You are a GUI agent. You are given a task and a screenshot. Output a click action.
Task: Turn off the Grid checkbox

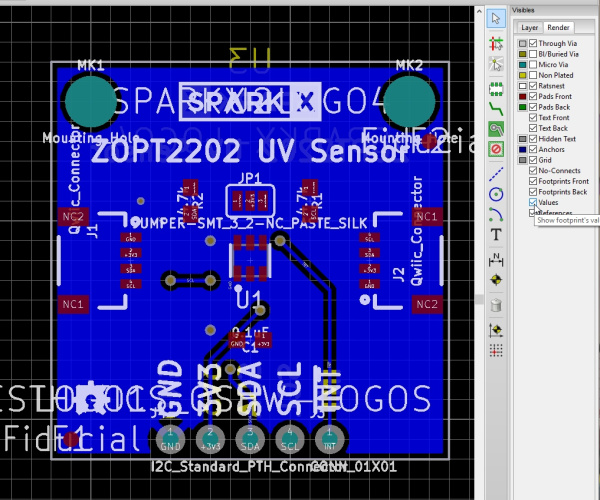pyautogui.click(x=533, y=160)
